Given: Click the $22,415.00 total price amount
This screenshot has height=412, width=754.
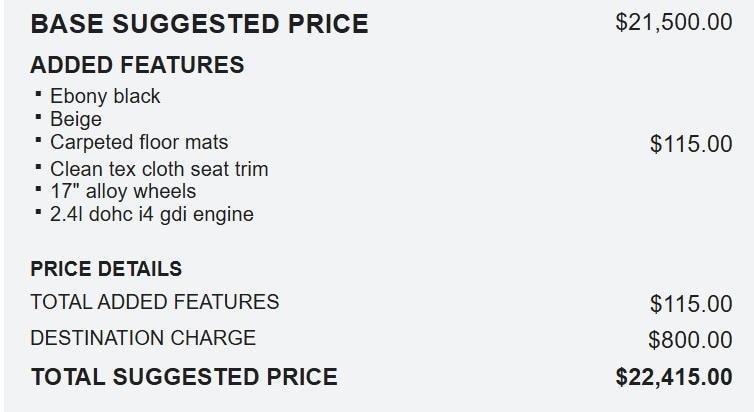Looking at the screenshot, I should pyautogui.click(x=674, y=377).
